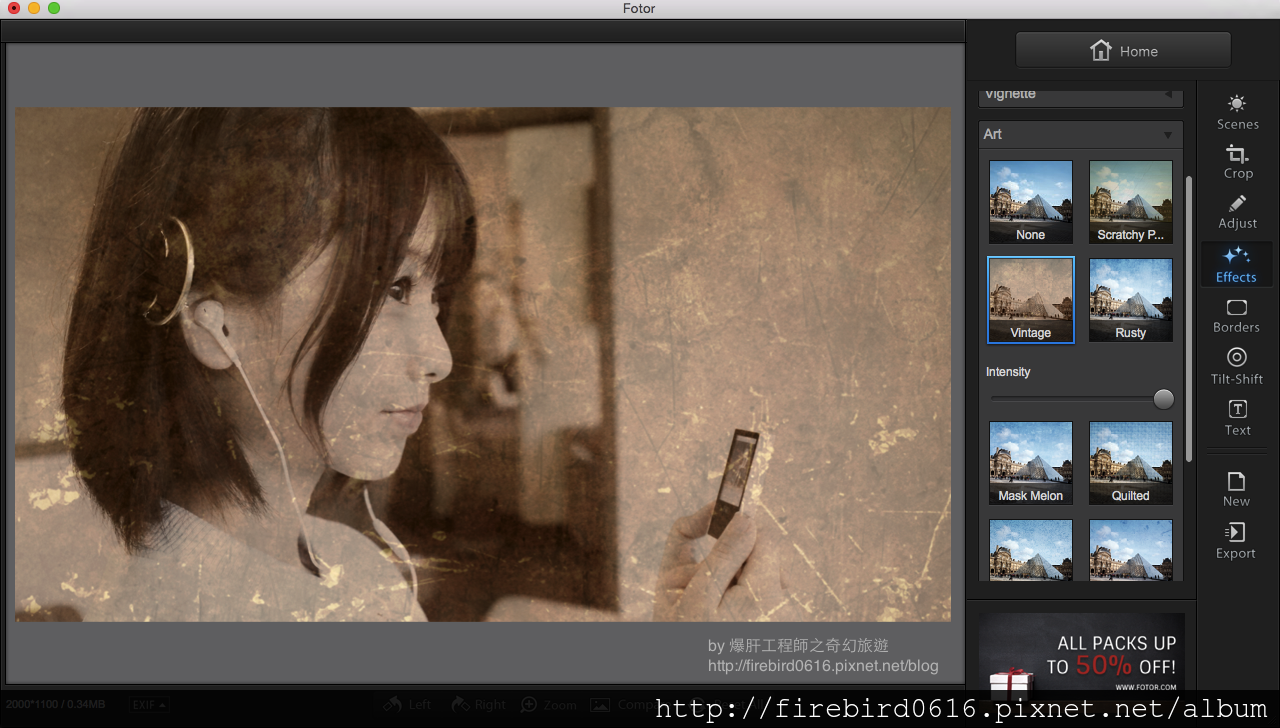
Task: Open the Scenes panel
Action: pos(1237,112)
